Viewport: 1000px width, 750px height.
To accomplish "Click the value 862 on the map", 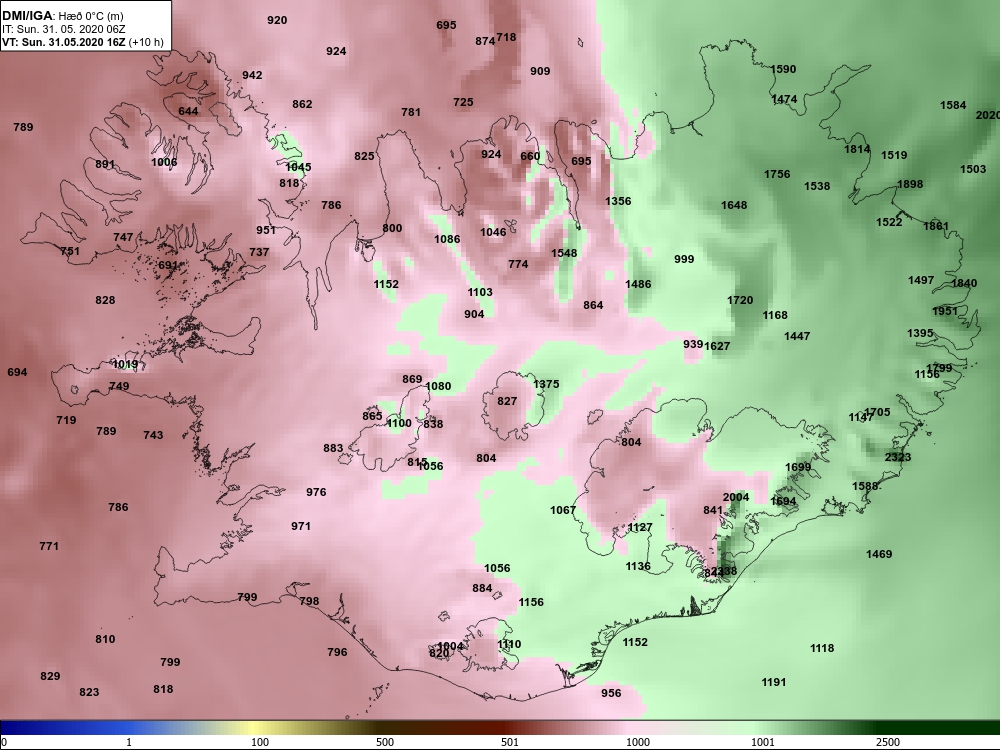I will click(x=302, y=104).
